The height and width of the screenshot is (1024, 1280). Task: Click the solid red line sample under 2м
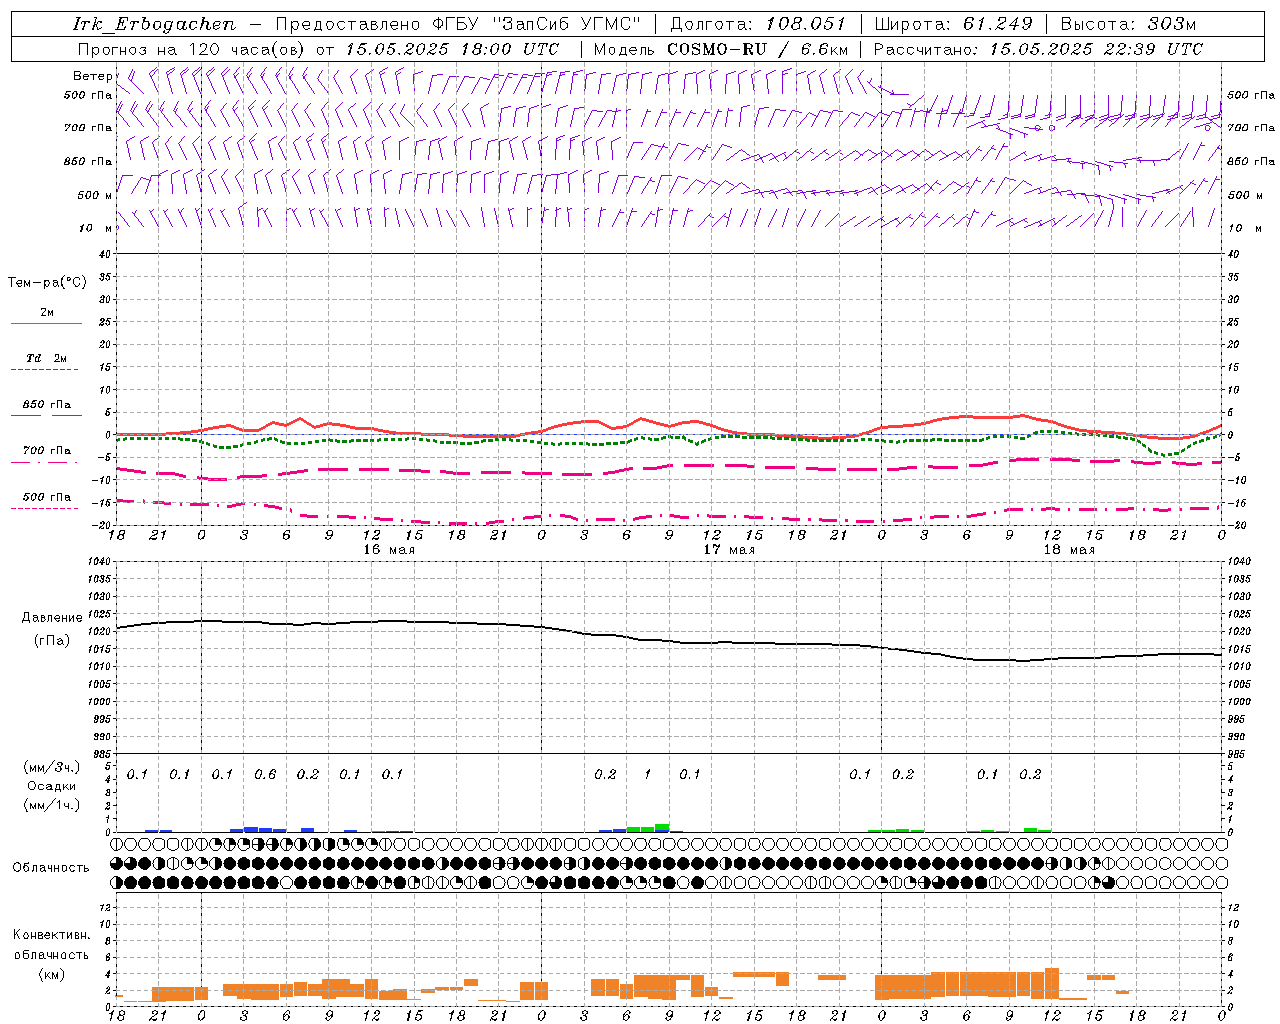point(46,323)
